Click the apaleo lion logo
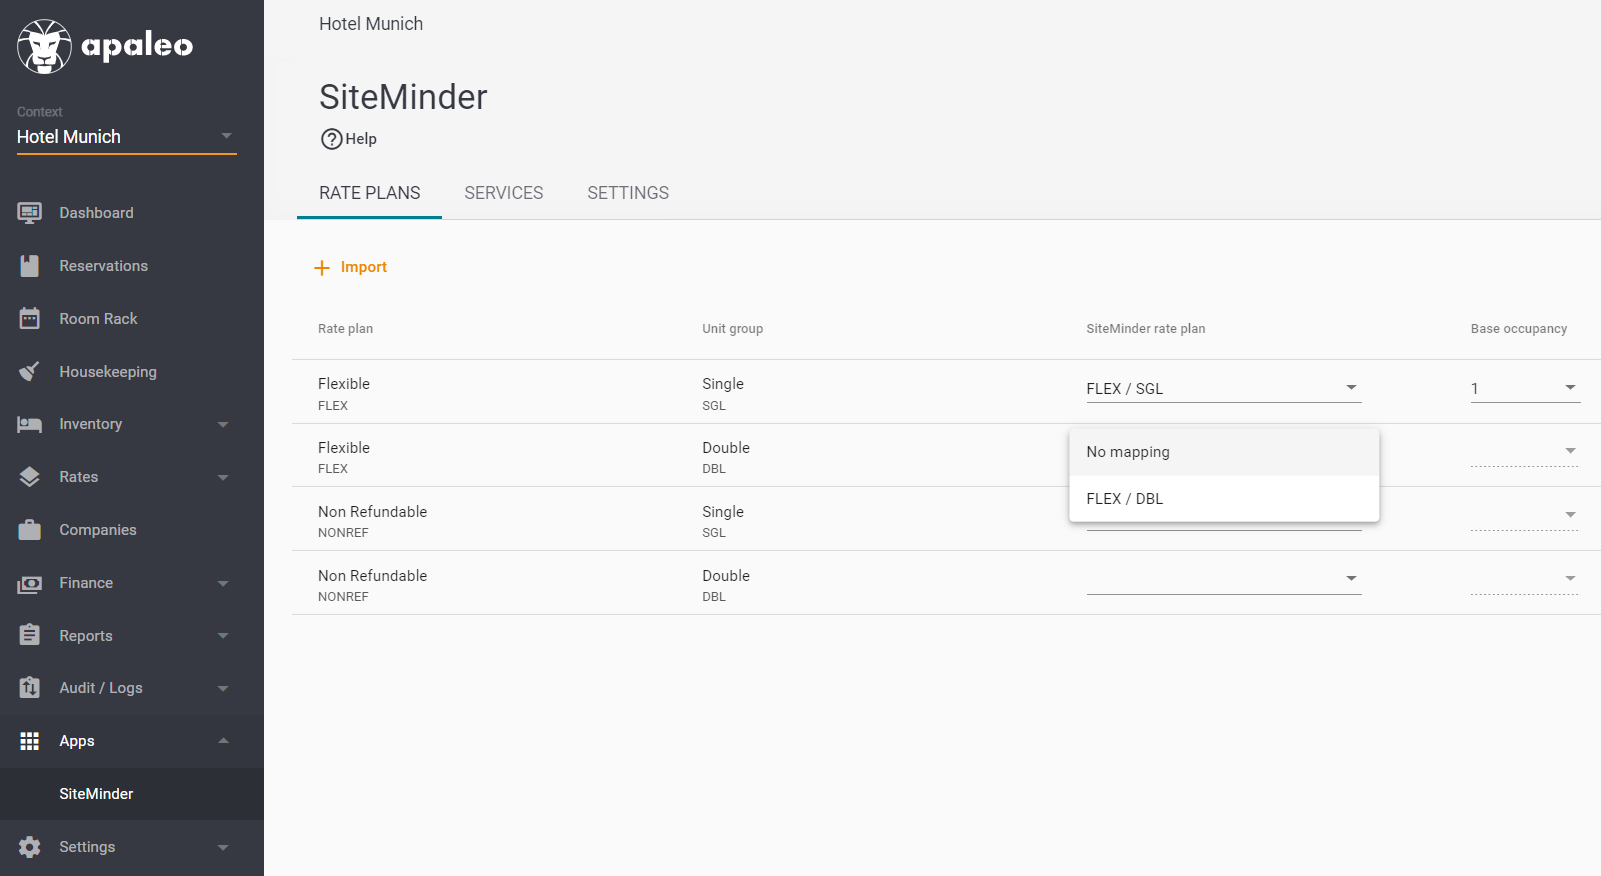 [x=44, y=46]
